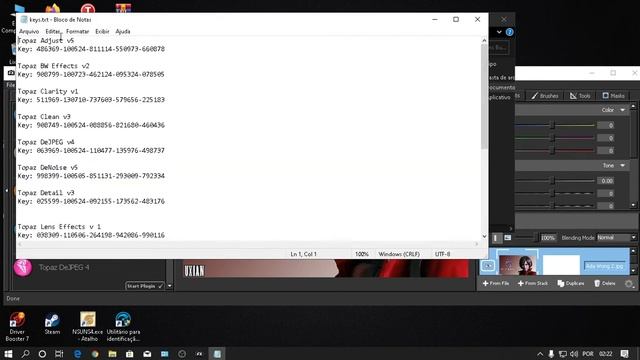Click the 'Topaz Lens Effects v 1' line

coord(59,227)
